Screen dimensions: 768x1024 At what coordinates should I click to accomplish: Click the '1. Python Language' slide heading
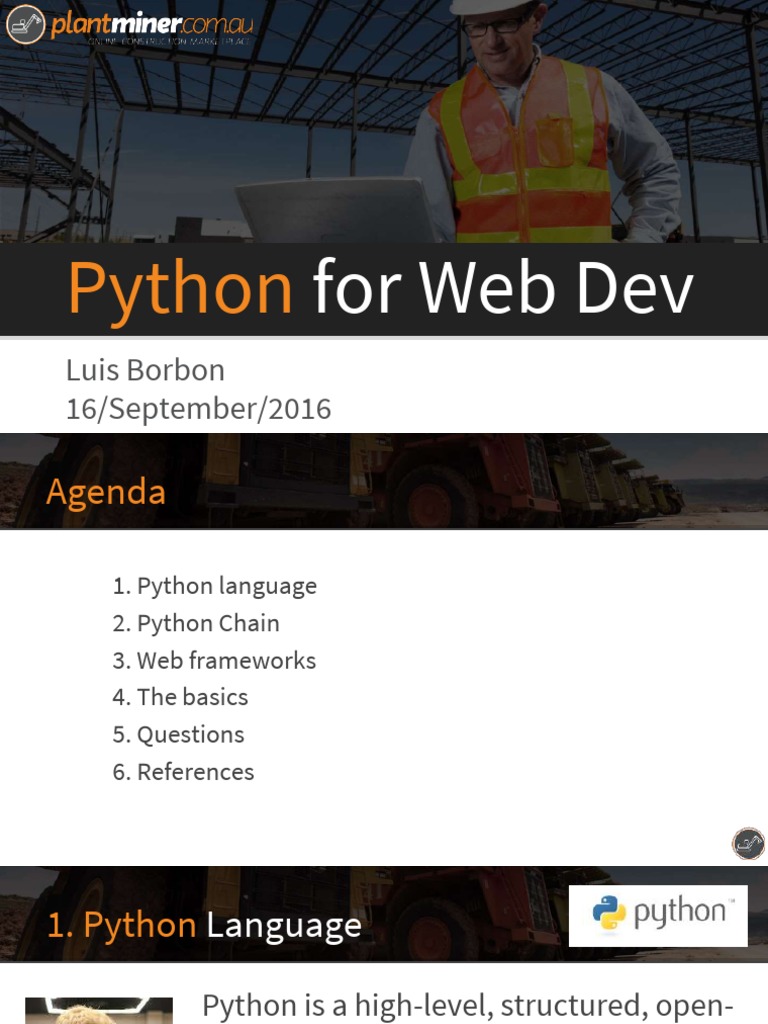pyautogui.click(x=204, y=925)
